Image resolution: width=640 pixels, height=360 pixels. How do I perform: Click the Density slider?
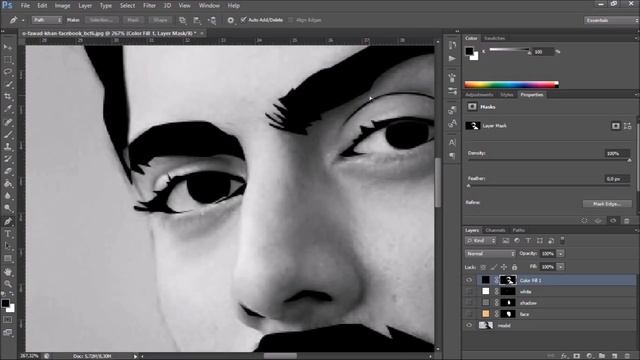click(x=549, y=160)
